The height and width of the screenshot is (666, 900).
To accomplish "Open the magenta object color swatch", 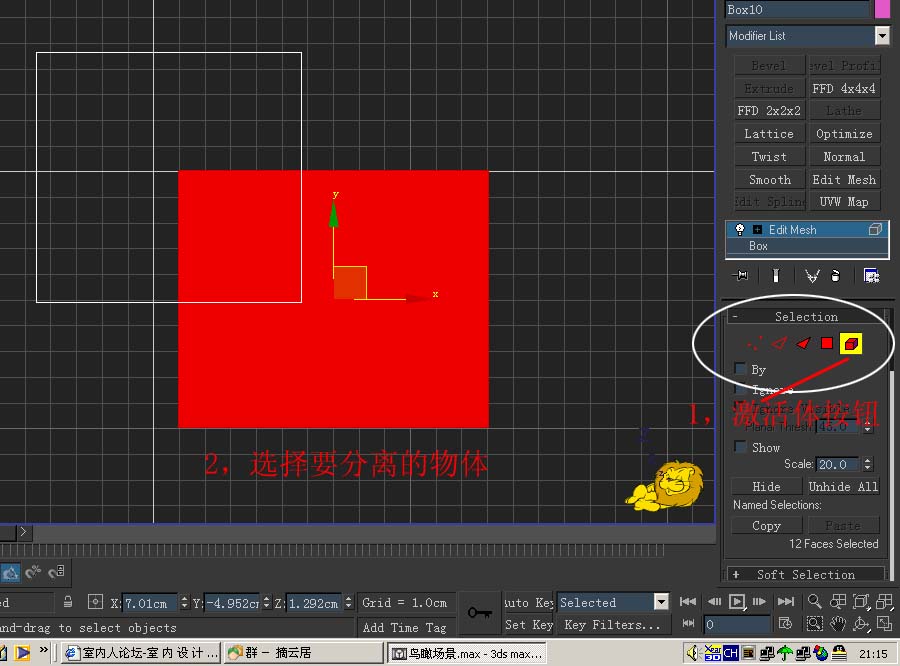I will [882, 9].
